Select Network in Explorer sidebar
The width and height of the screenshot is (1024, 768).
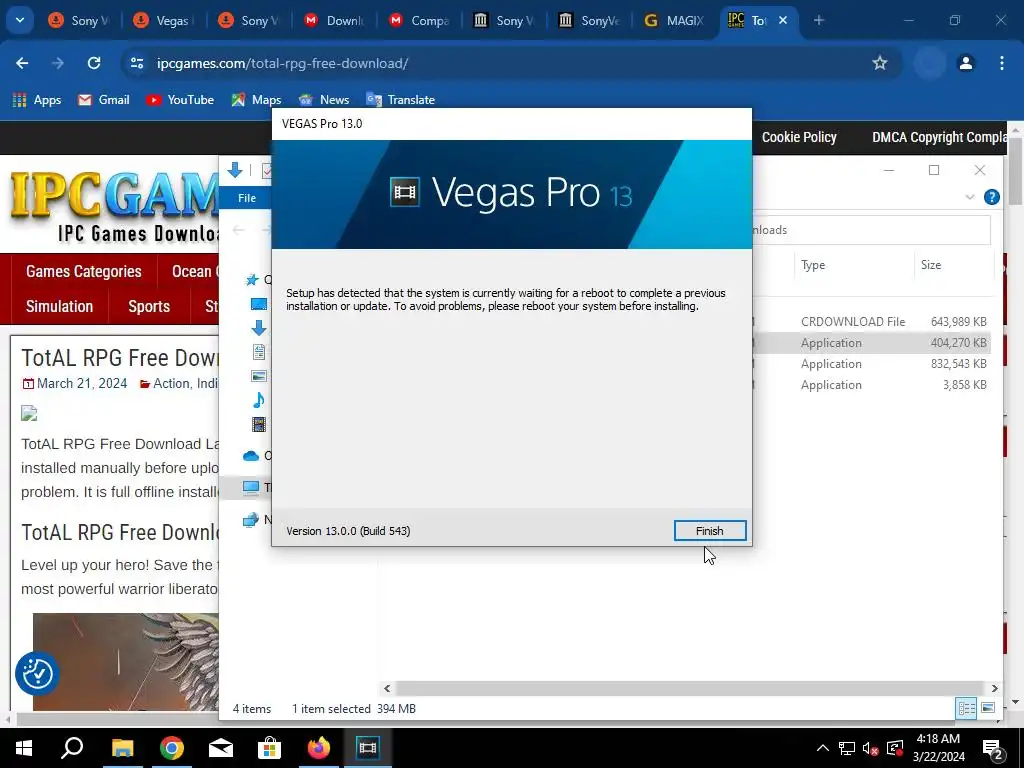[x=251, y=520]
